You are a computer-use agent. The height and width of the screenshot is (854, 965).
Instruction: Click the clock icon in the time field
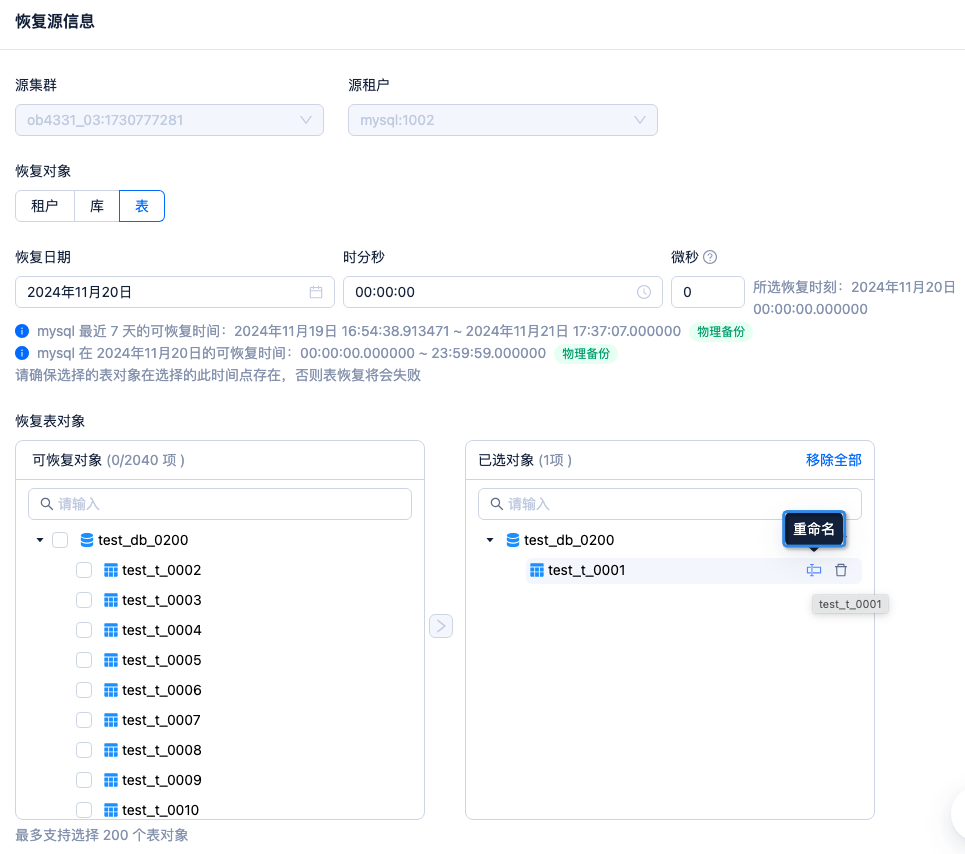point(644,292)
